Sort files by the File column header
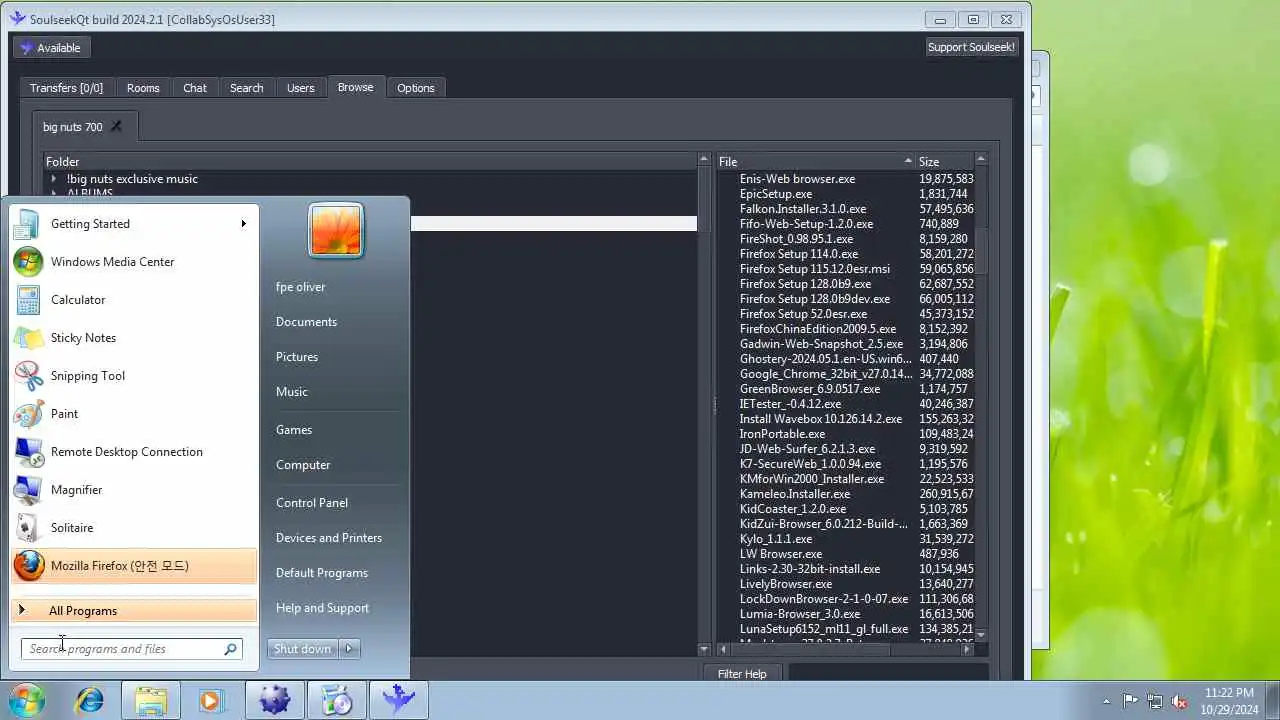Screen dimensions: 1280x720 pyautogui.click(x=815, y=161)
